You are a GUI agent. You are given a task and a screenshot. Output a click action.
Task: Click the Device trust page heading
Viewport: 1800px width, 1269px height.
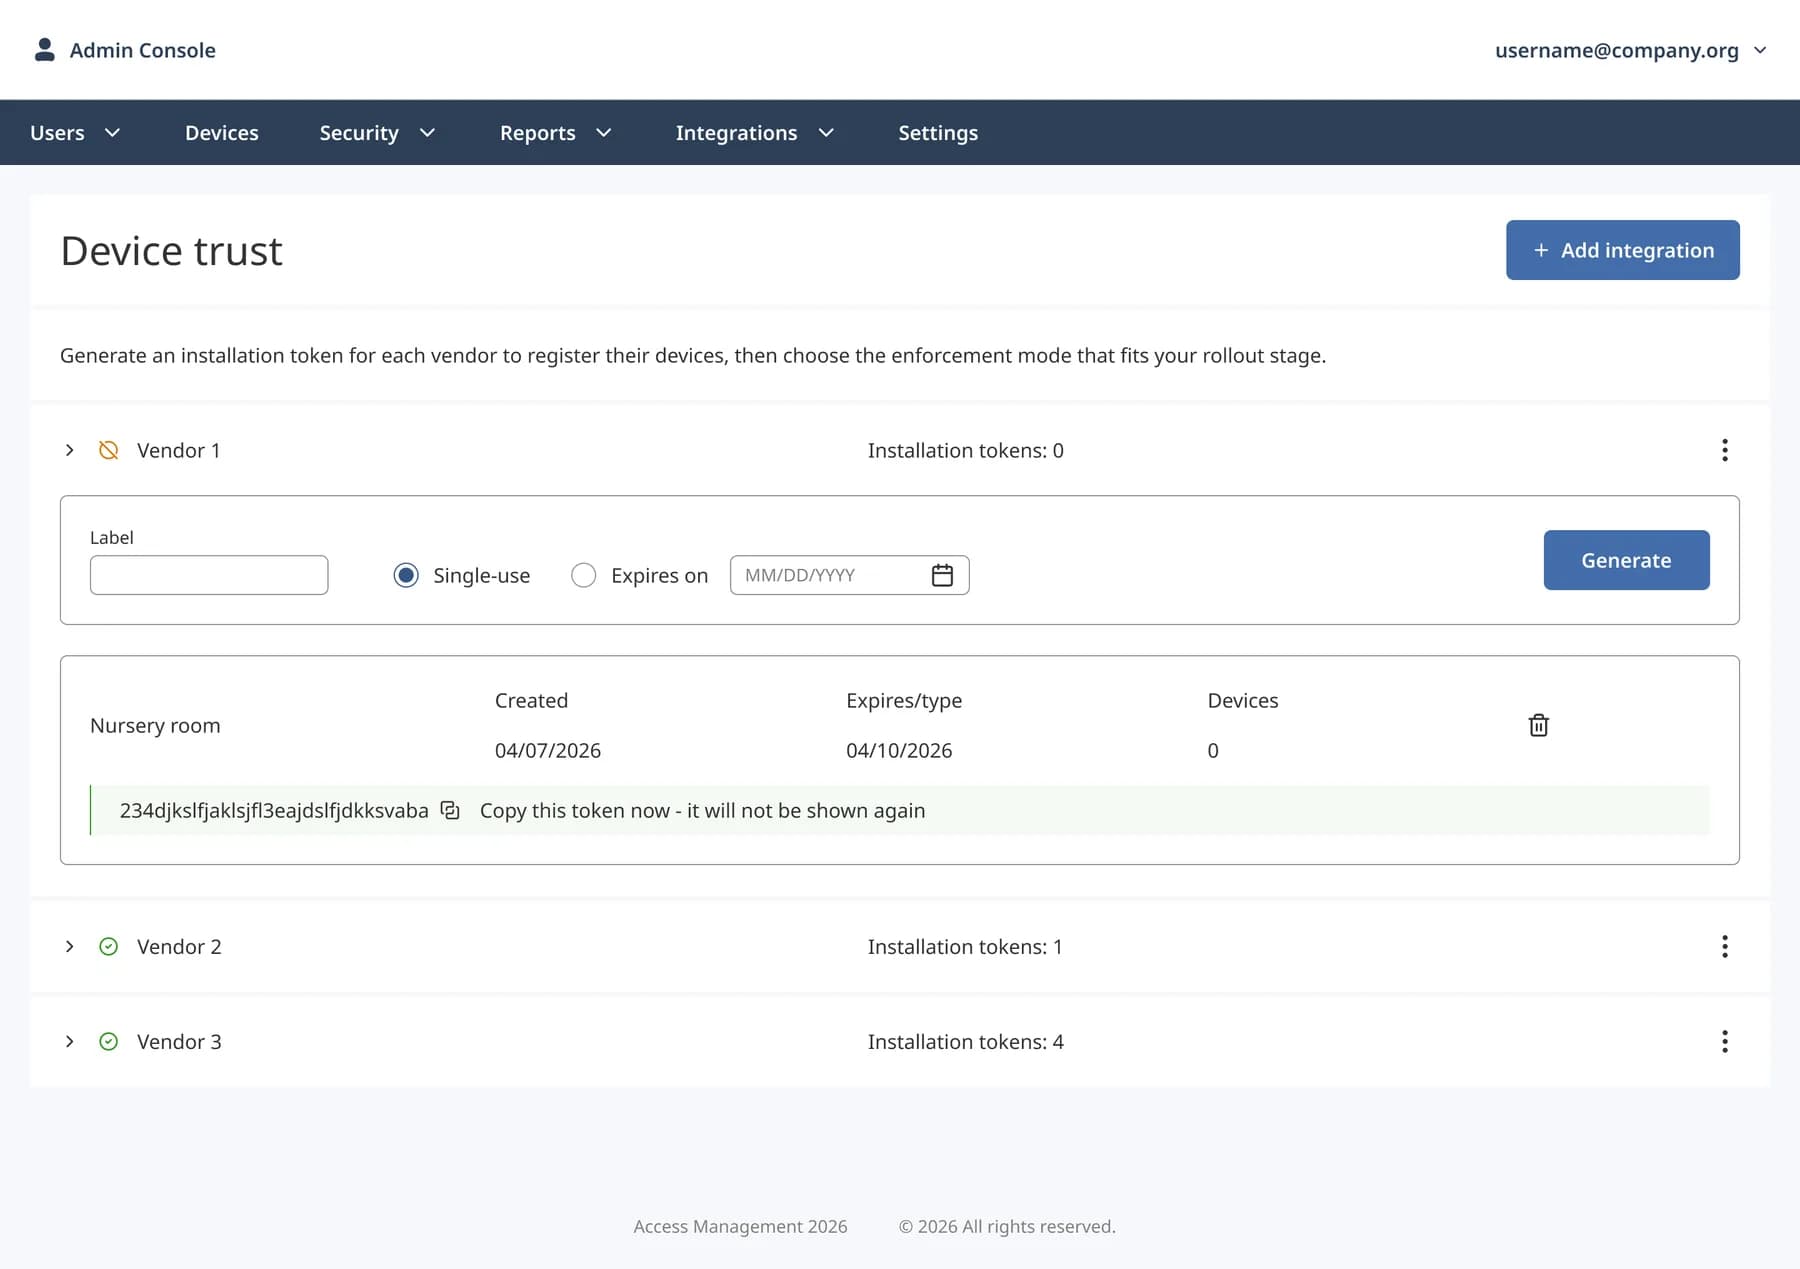[x=171, y=250]
